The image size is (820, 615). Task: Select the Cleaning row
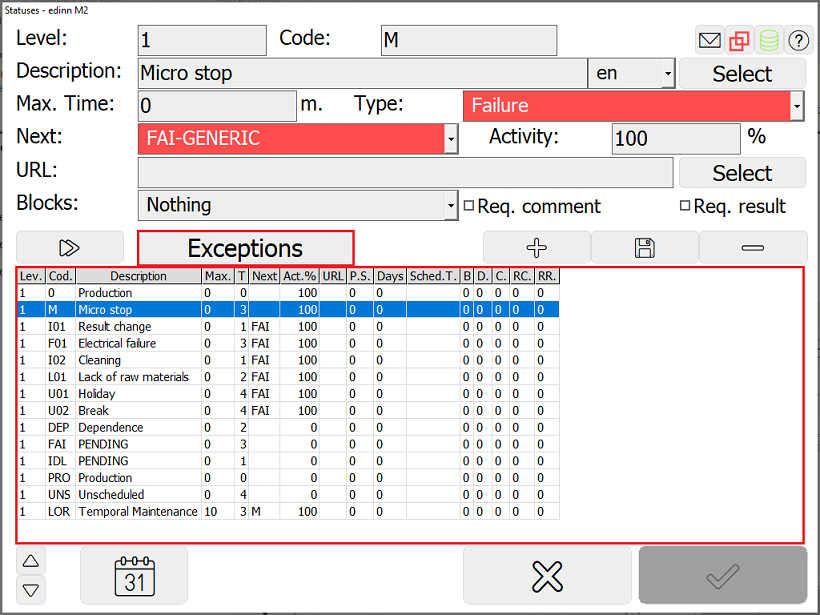click(288, 360)
